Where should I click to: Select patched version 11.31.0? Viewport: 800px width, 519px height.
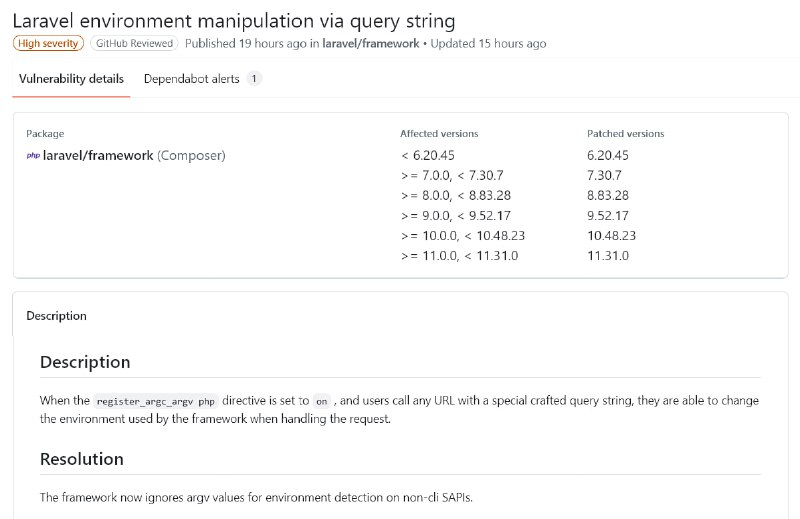point(608,255)
